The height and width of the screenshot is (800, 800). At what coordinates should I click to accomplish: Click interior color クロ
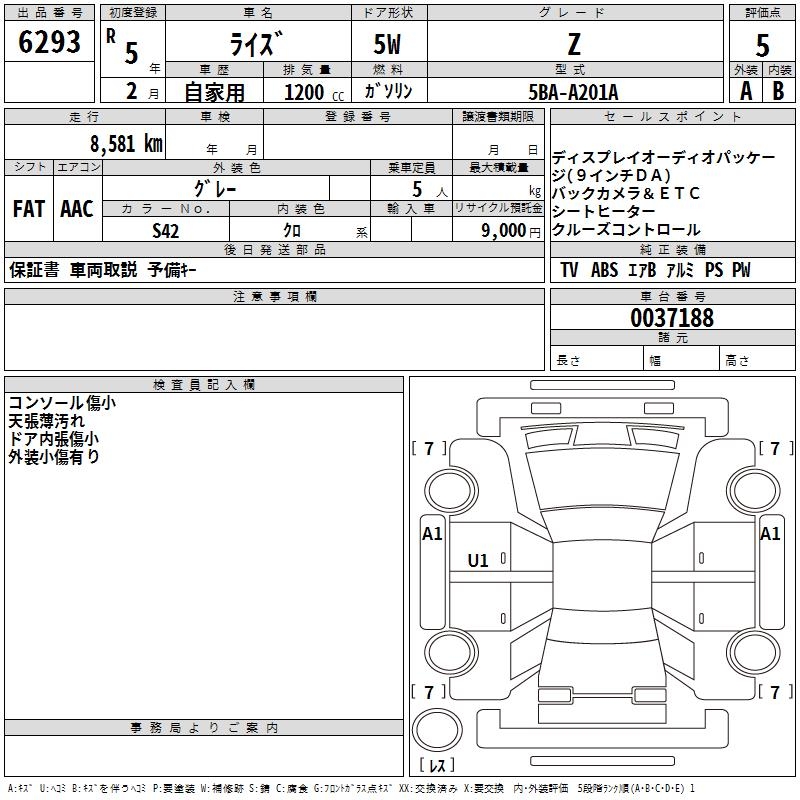point(292,231)
